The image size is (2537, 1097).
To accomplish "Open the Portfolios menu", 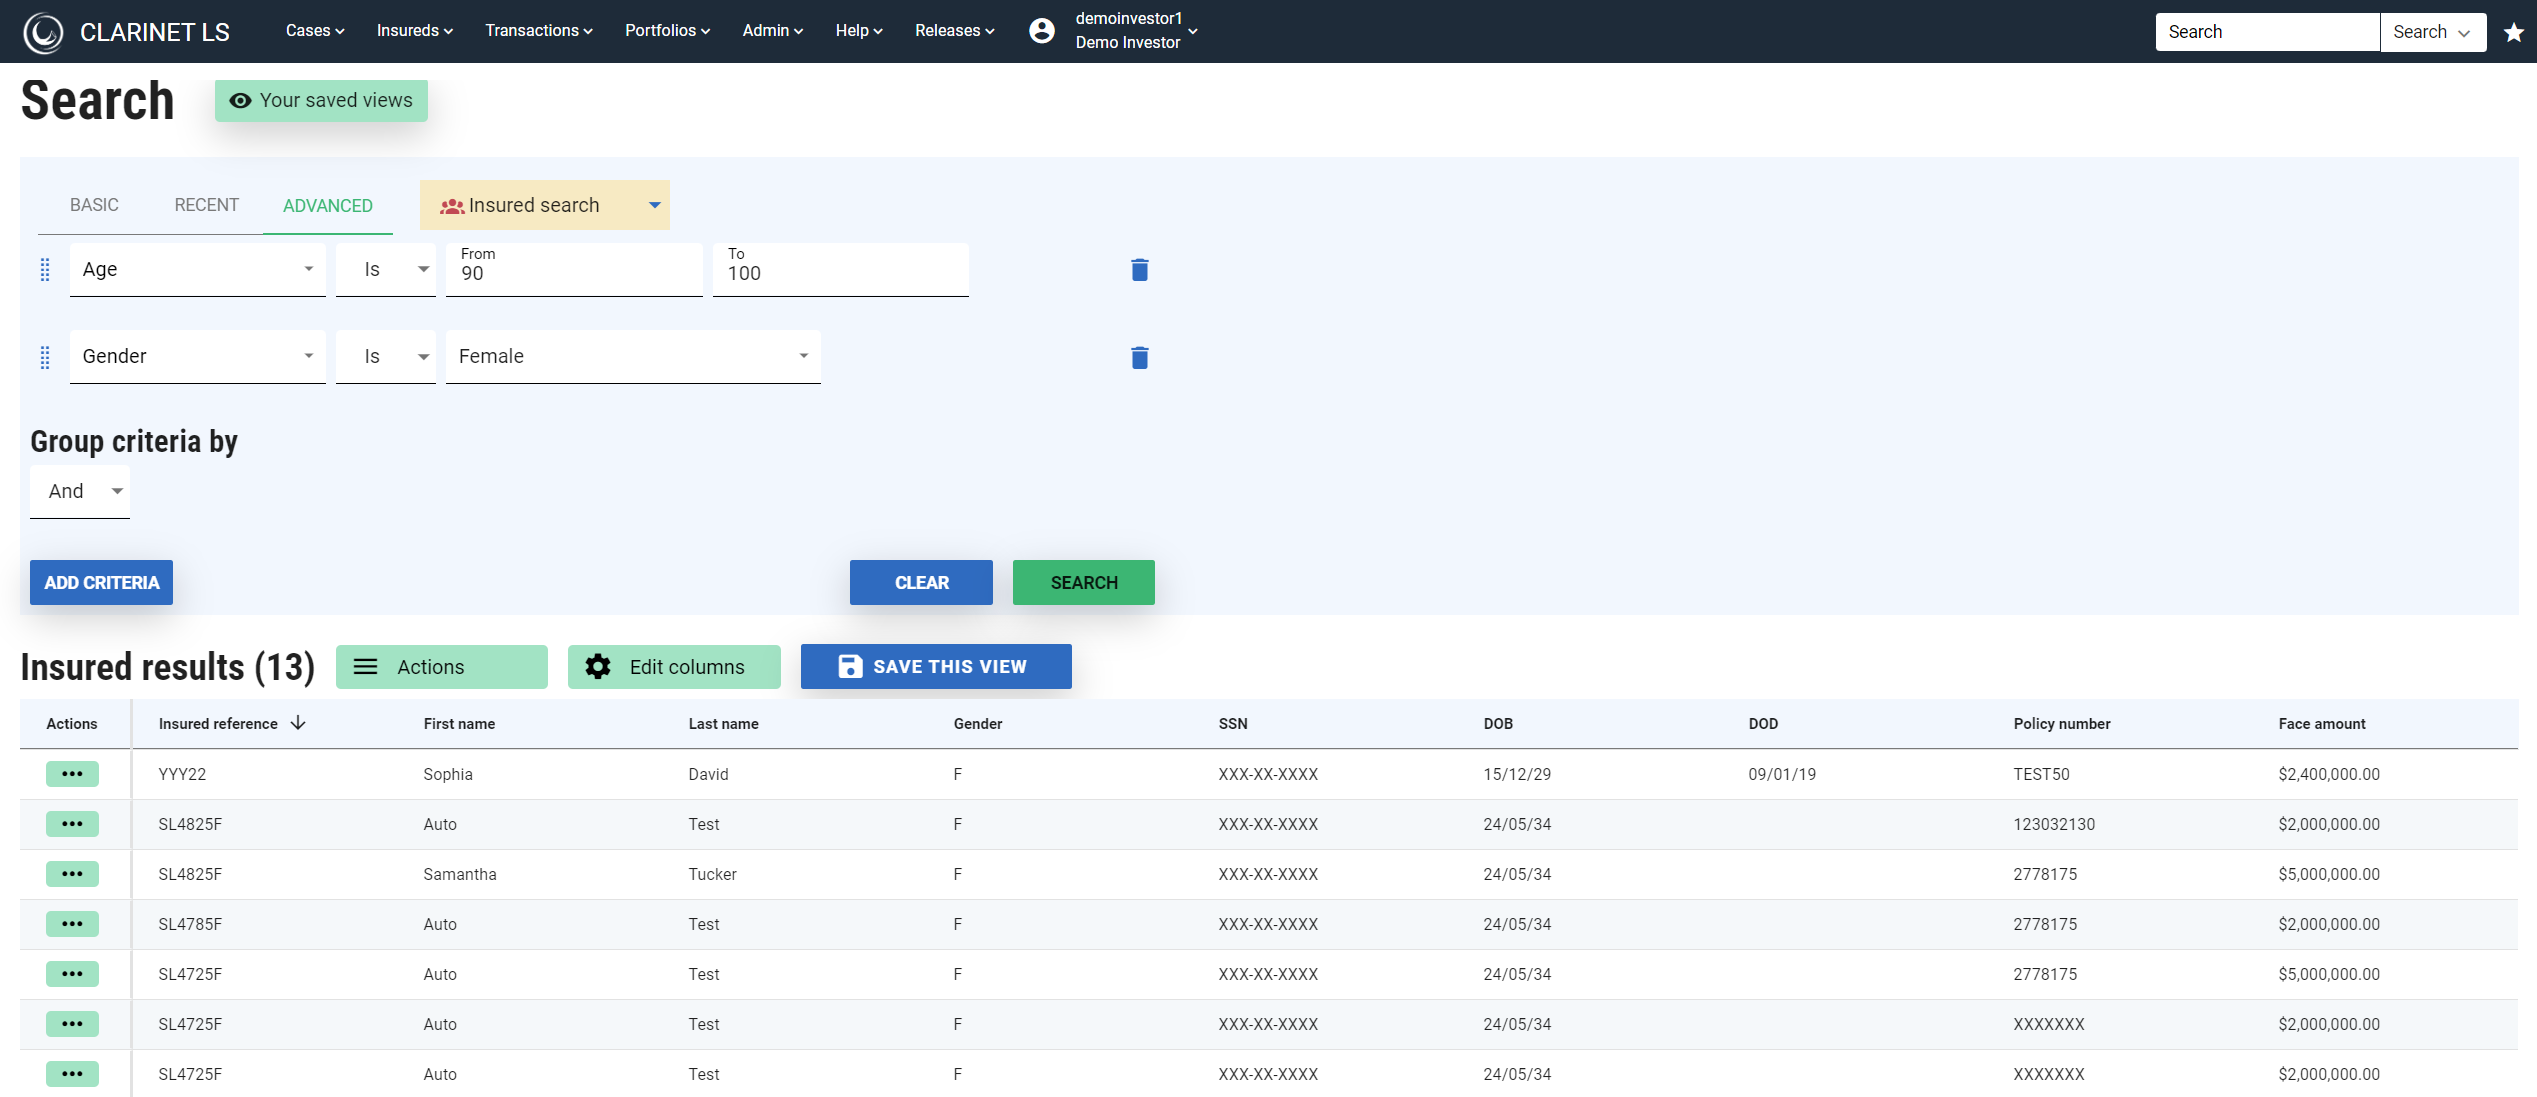I will coord(668,31).
